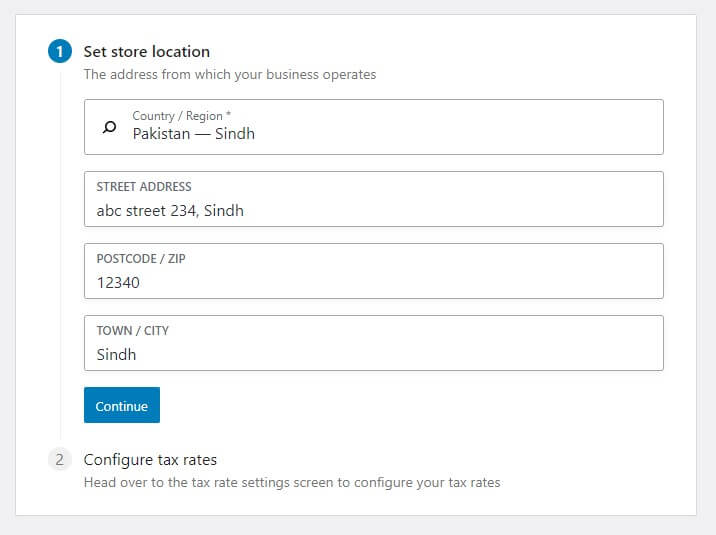Open the 'Configure tax rates' step heading
716x535 pixels.
click(150, 460)
